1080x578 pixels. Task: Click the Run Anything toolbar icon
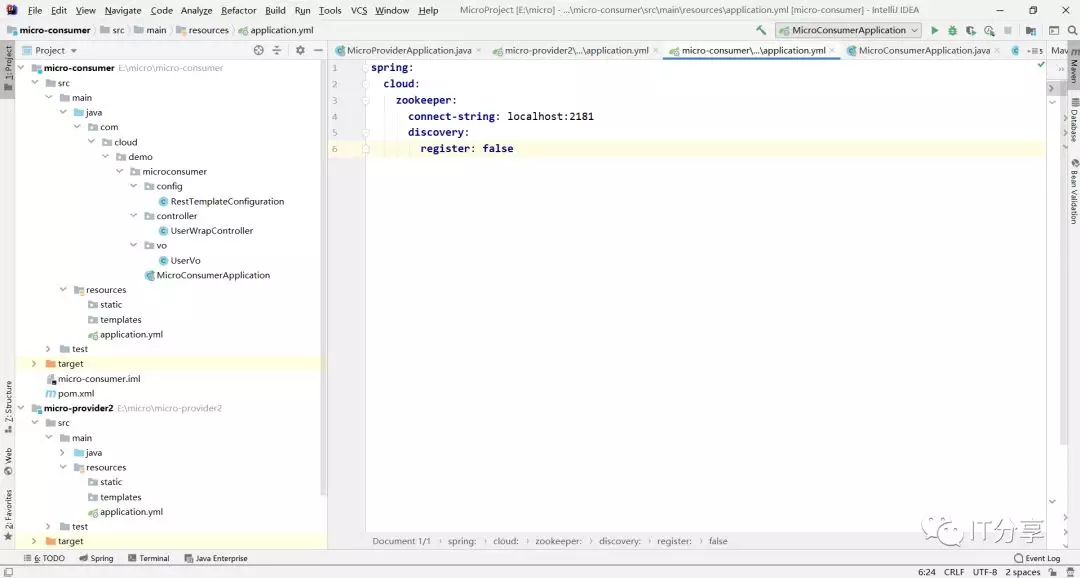coord(1054,30)
